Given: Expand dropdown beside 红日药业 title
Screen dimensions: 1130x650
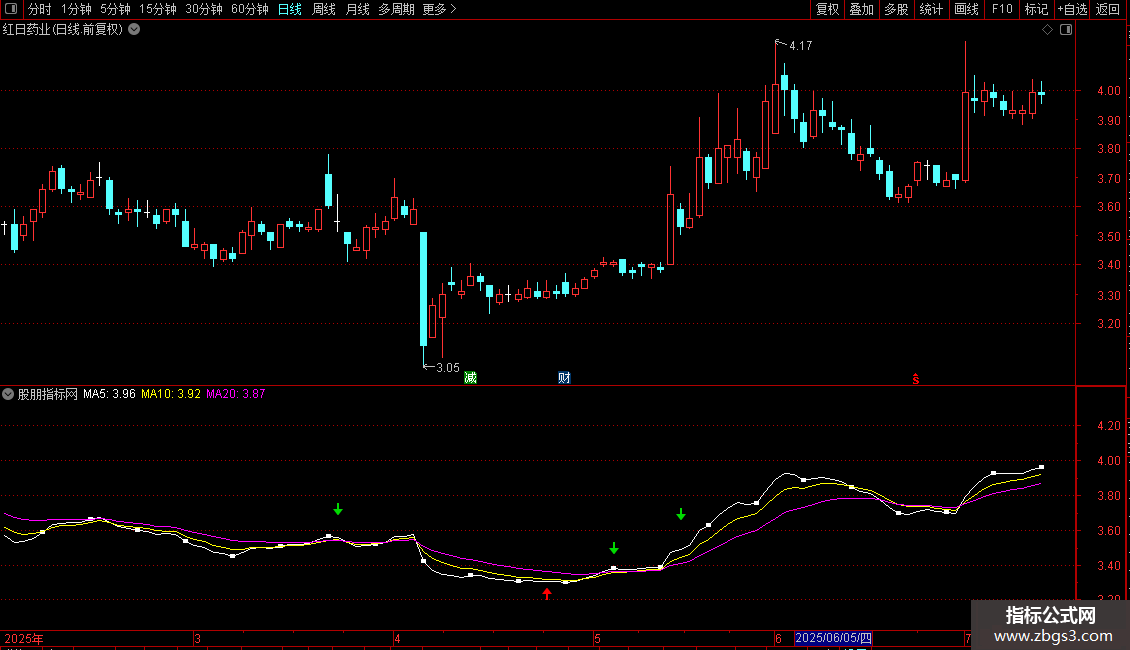Looking at the screenshot, I should pos(134,30).
